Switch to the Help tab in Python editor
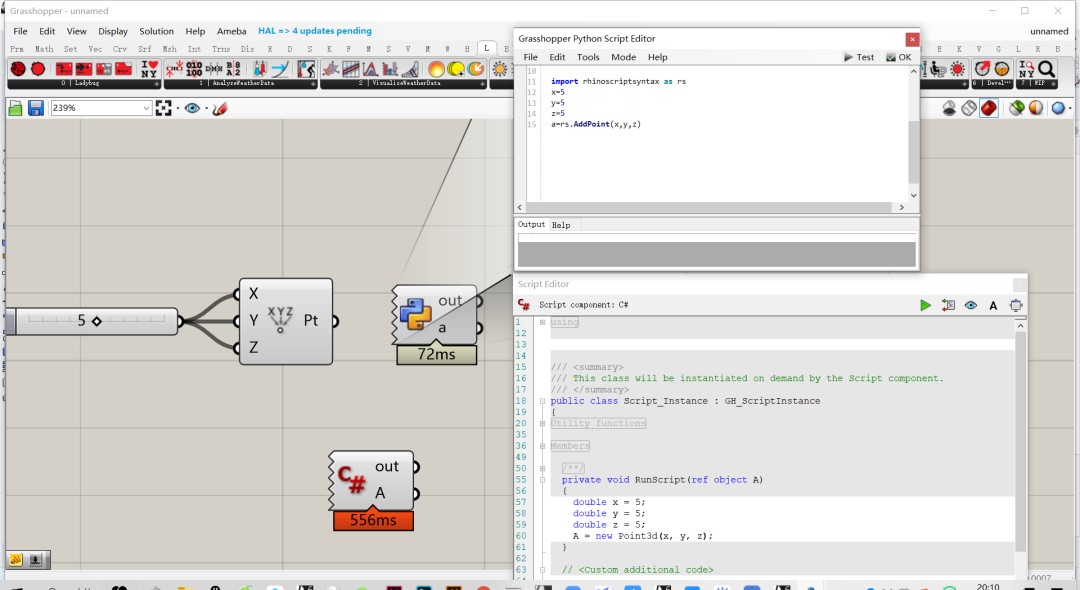This screenshot has height=590, width=1080. pos(561,225)
